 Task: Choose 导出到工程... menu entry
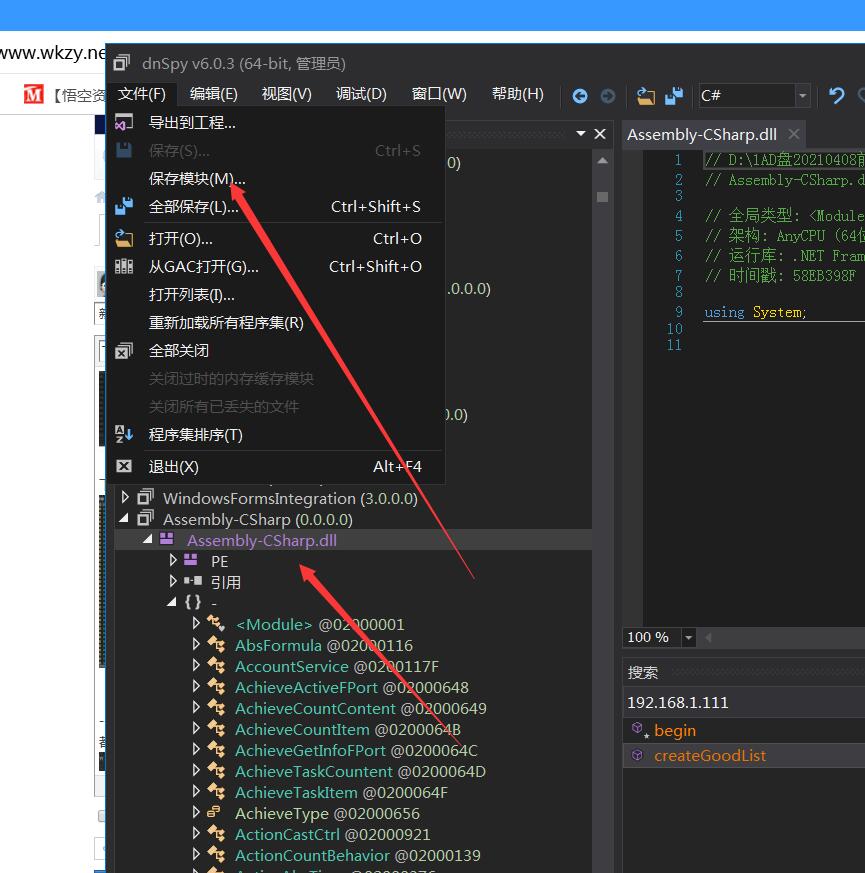coord(276,122)
